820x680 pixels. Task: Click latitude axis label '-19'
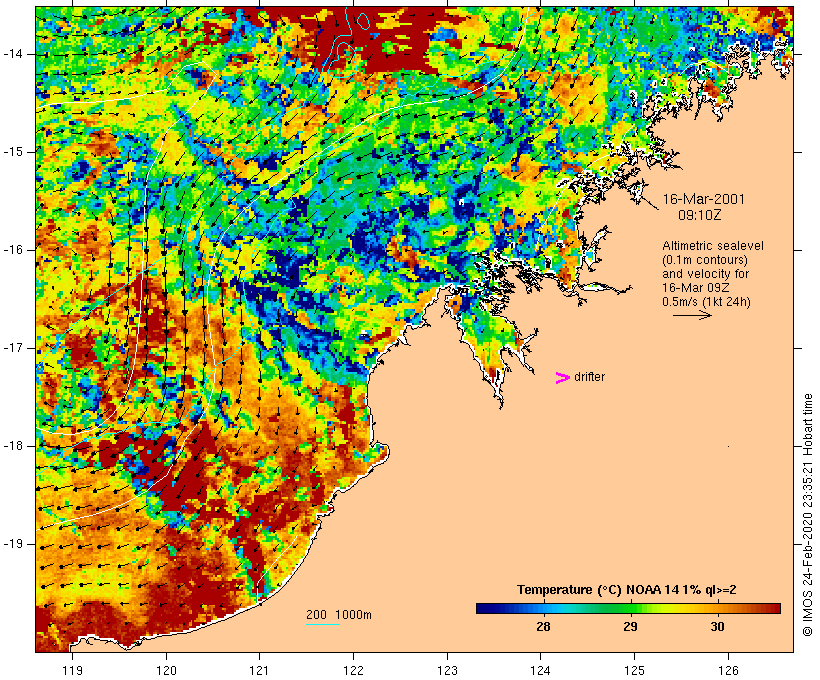pos(14,544)
